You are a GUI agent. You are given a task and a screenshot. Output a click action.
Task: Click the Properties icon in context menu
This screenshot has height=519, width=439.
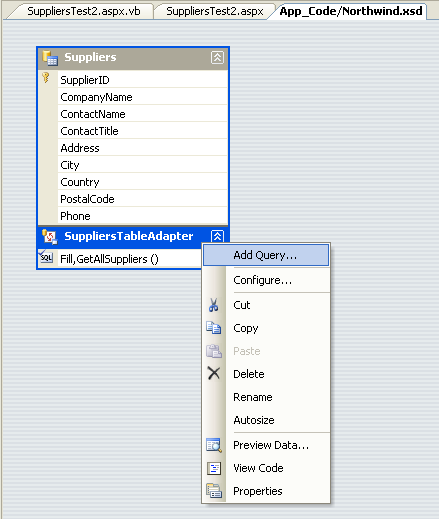pyautogui.click(x=214, y=491)
